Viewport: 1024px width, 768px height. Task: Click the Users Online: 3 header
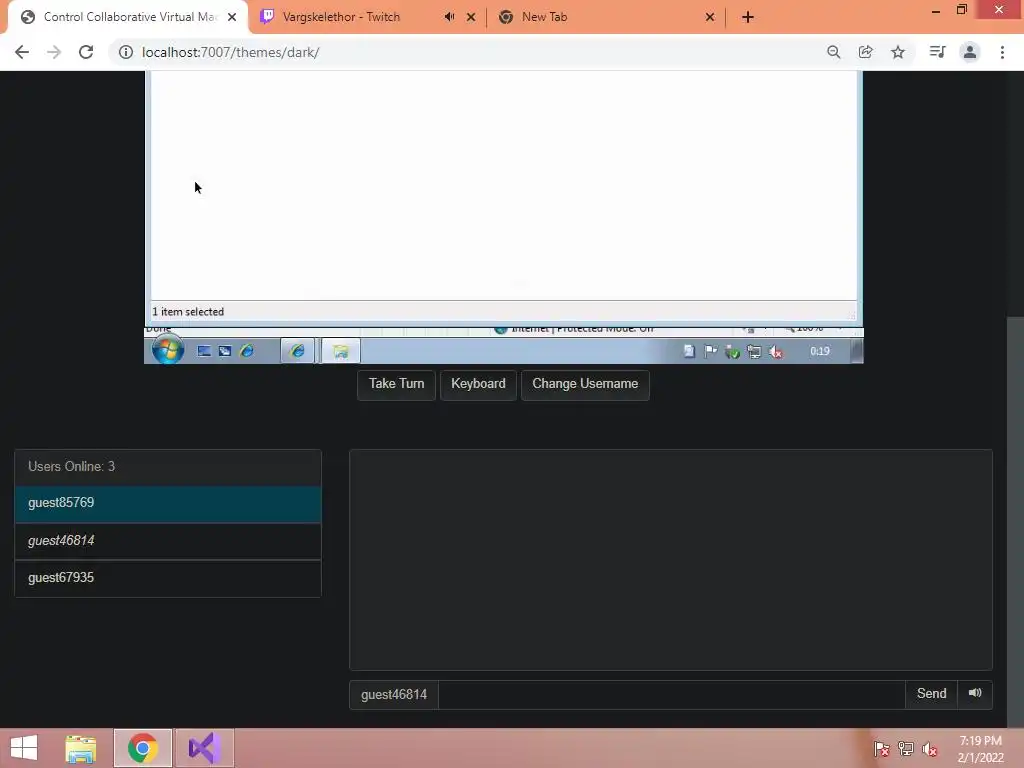[x=168, y=467]
